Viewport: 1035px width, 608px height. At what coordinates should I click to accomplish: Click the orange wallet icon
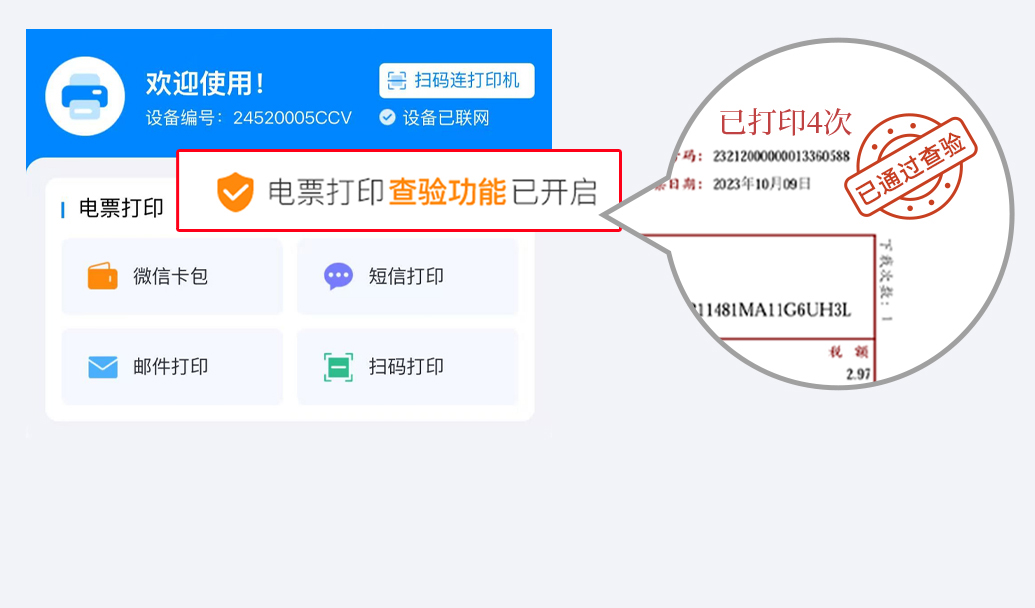pyautogui.click(x=102, y=277)
